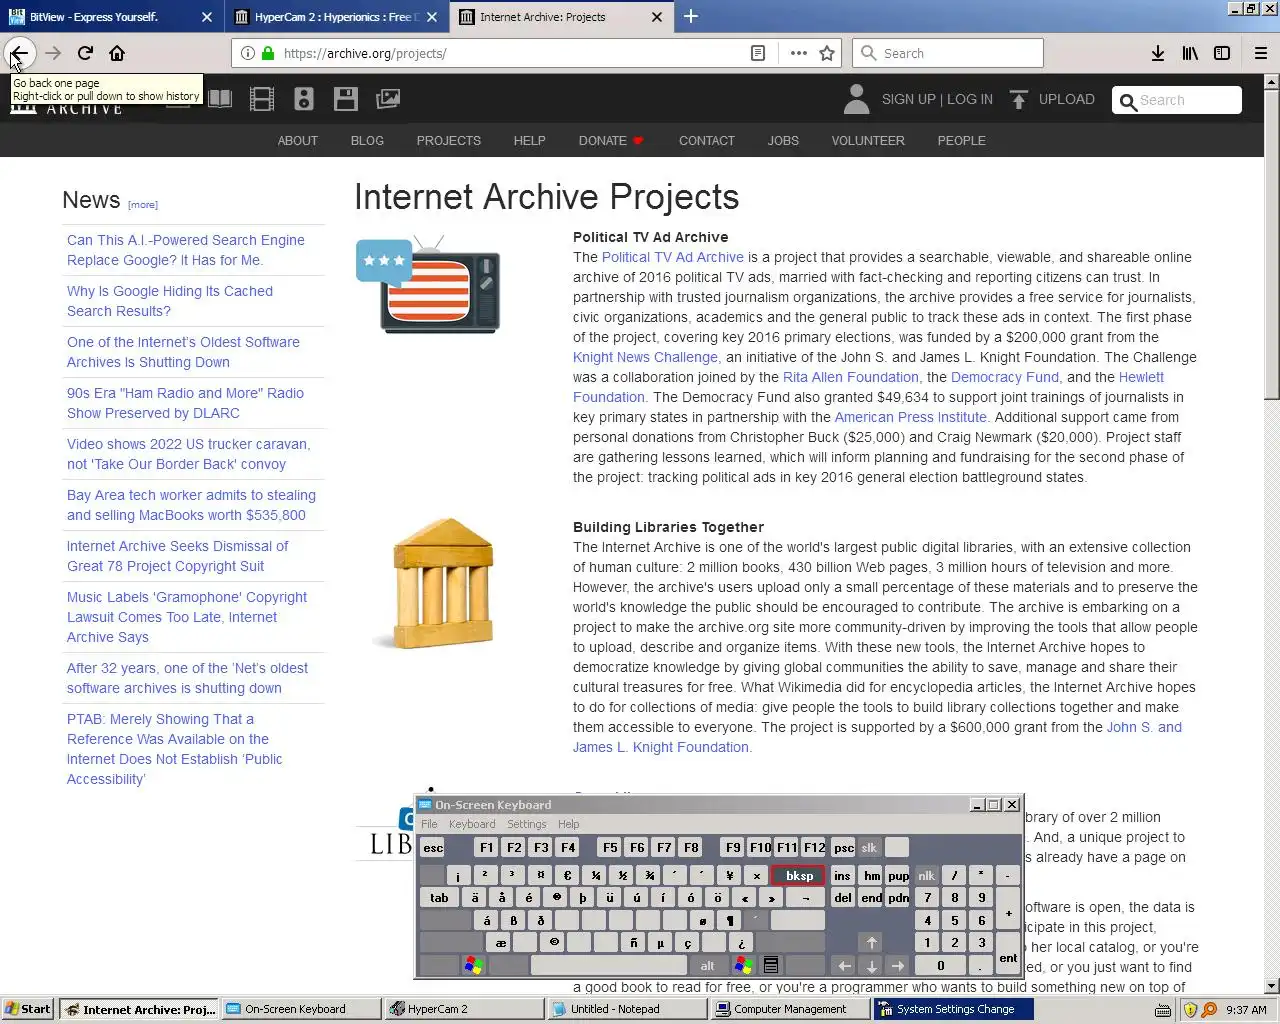Click SIGN UP | LOG IN link
The height and width of the screenshot is (1024, 1280).
click(937, 99)
